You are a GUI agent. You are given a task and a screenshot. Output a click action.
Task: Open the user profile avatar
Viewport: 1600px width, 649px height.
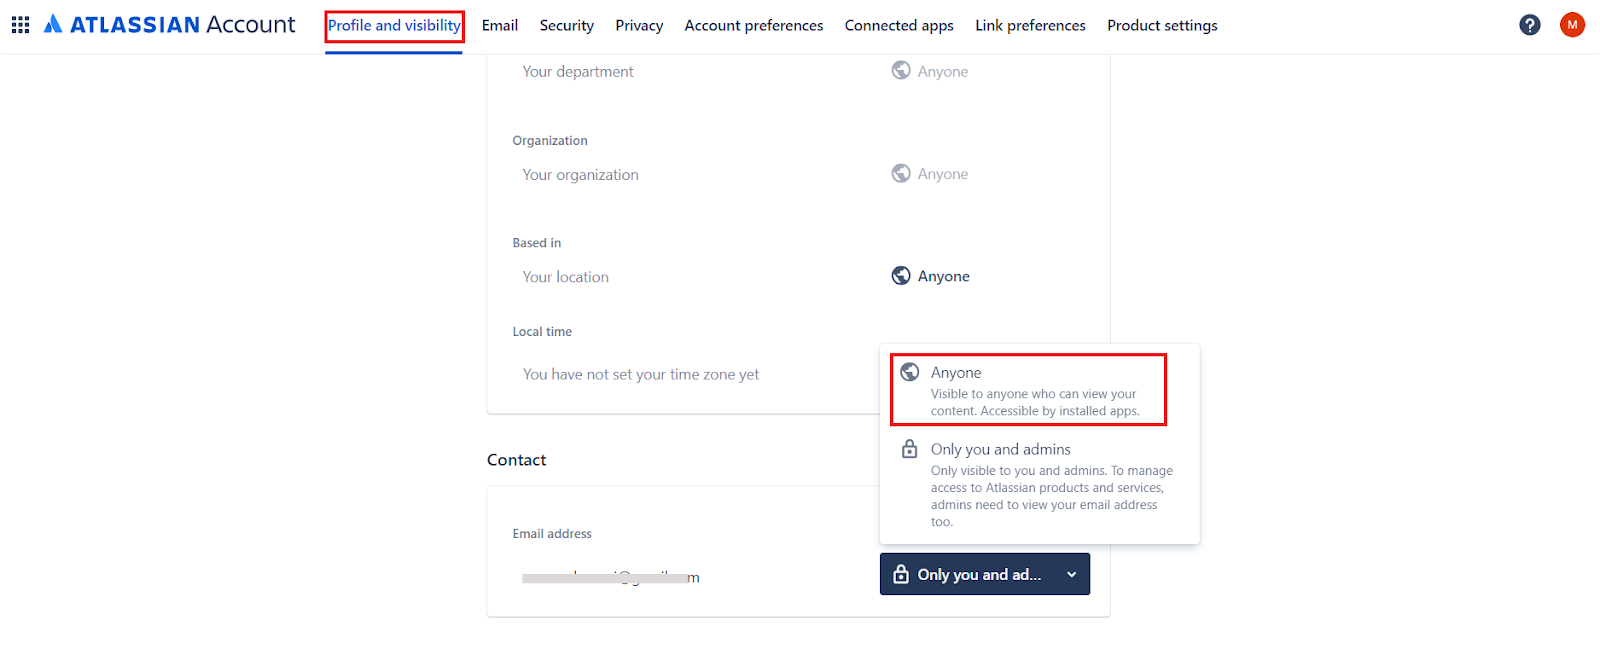[x=1572, y=25]
